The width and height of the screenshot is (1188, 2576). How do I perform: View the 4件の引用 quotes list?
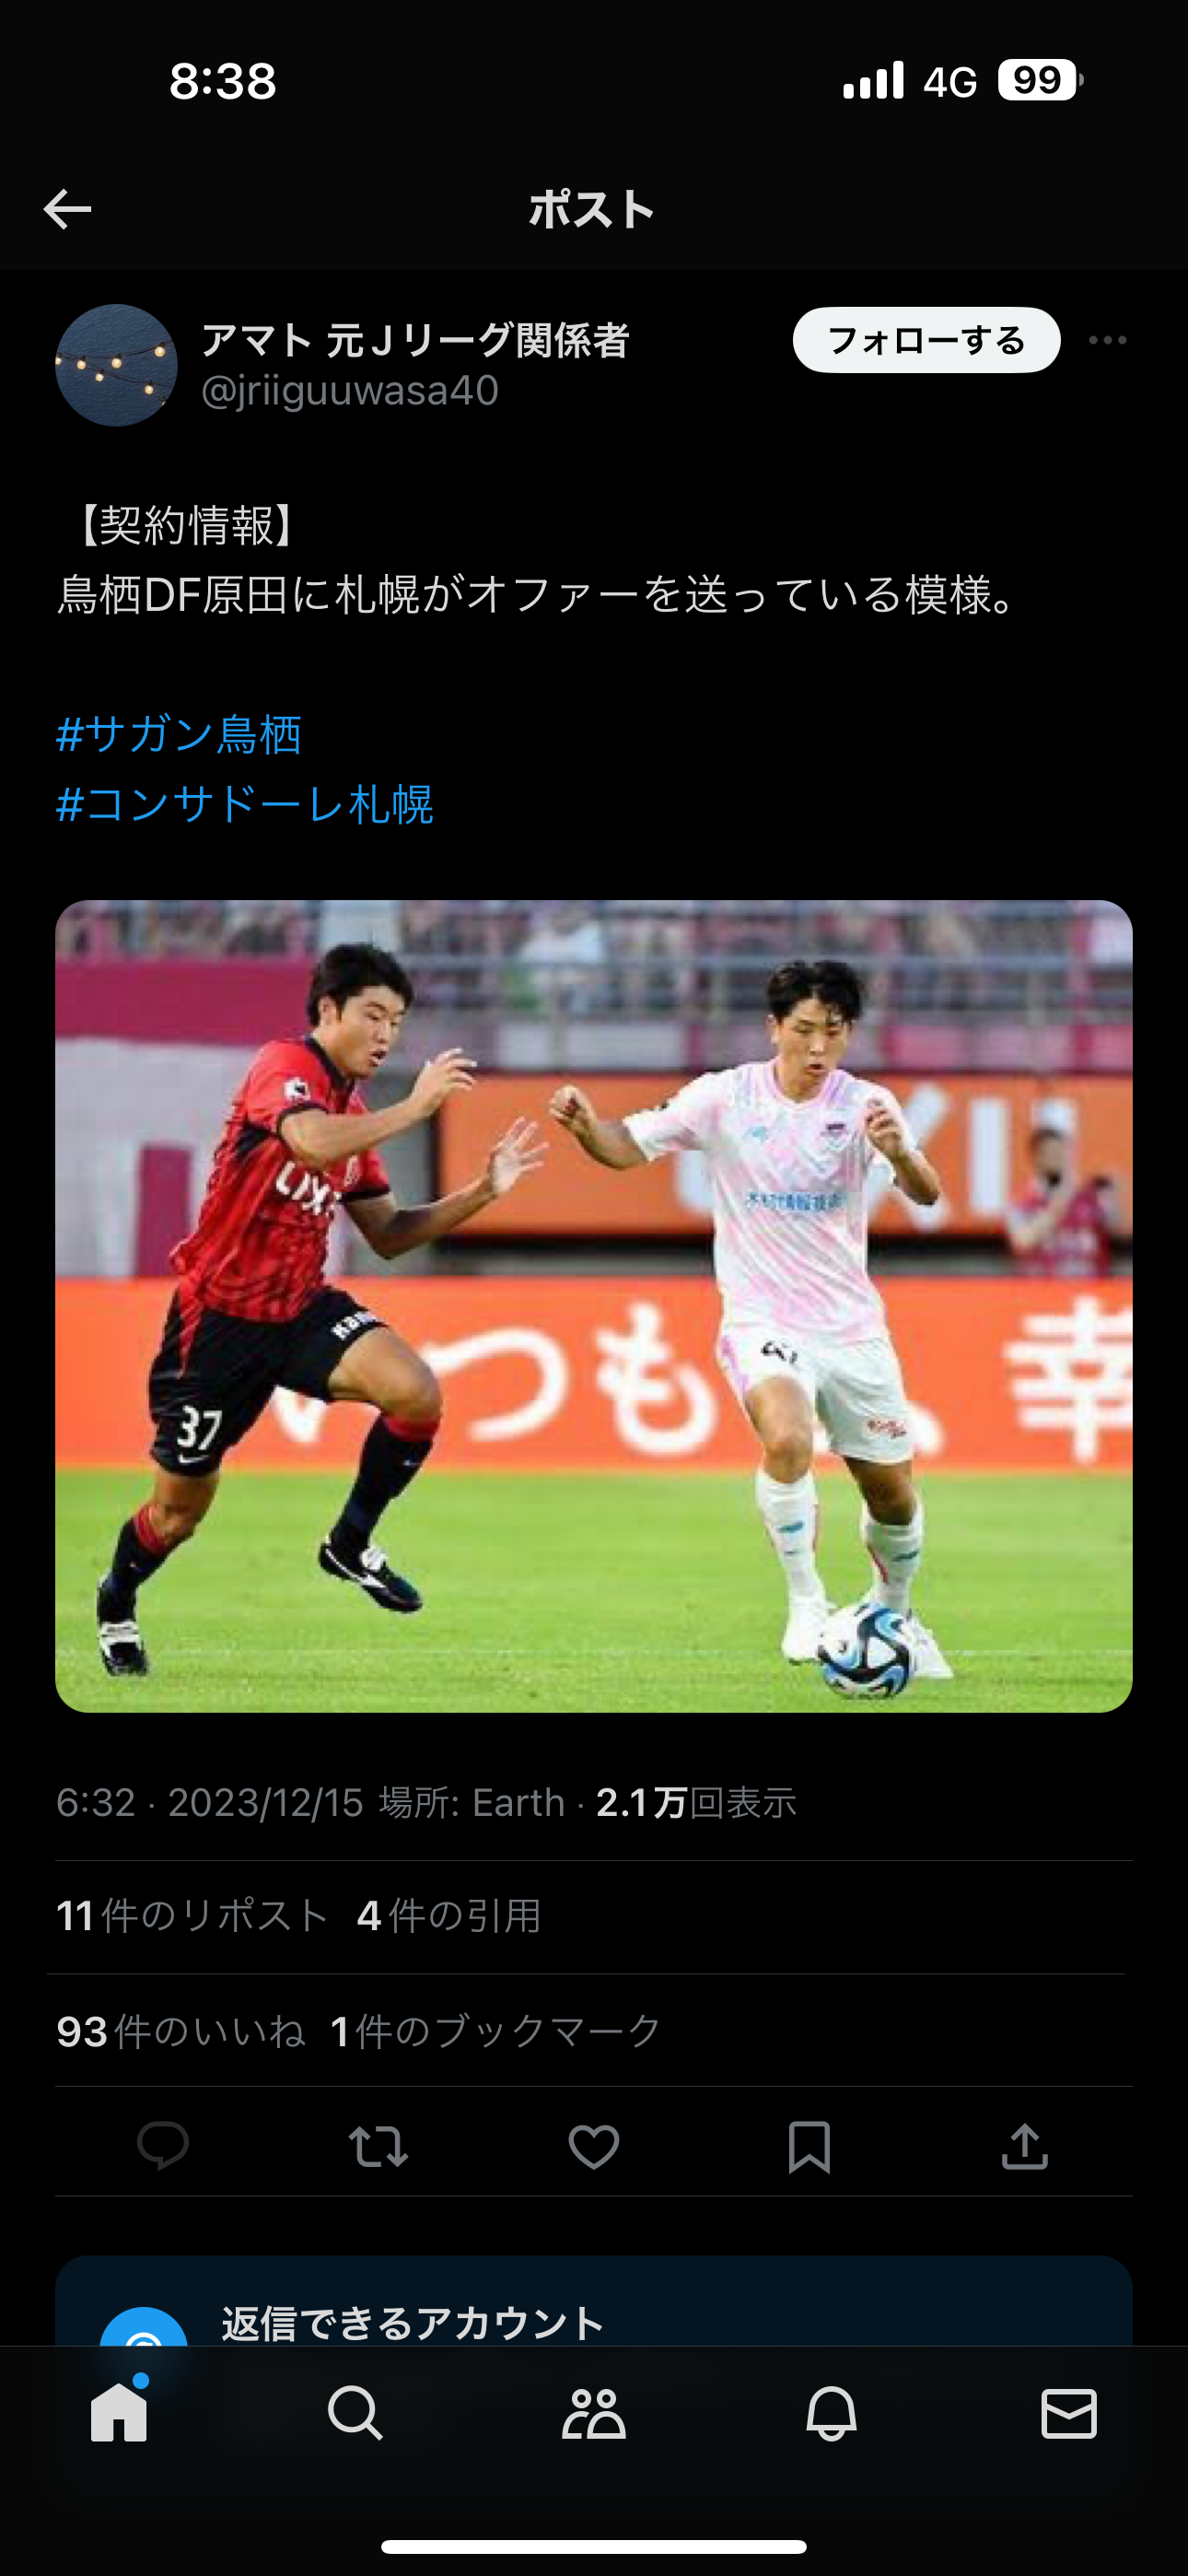(449, 1916)
